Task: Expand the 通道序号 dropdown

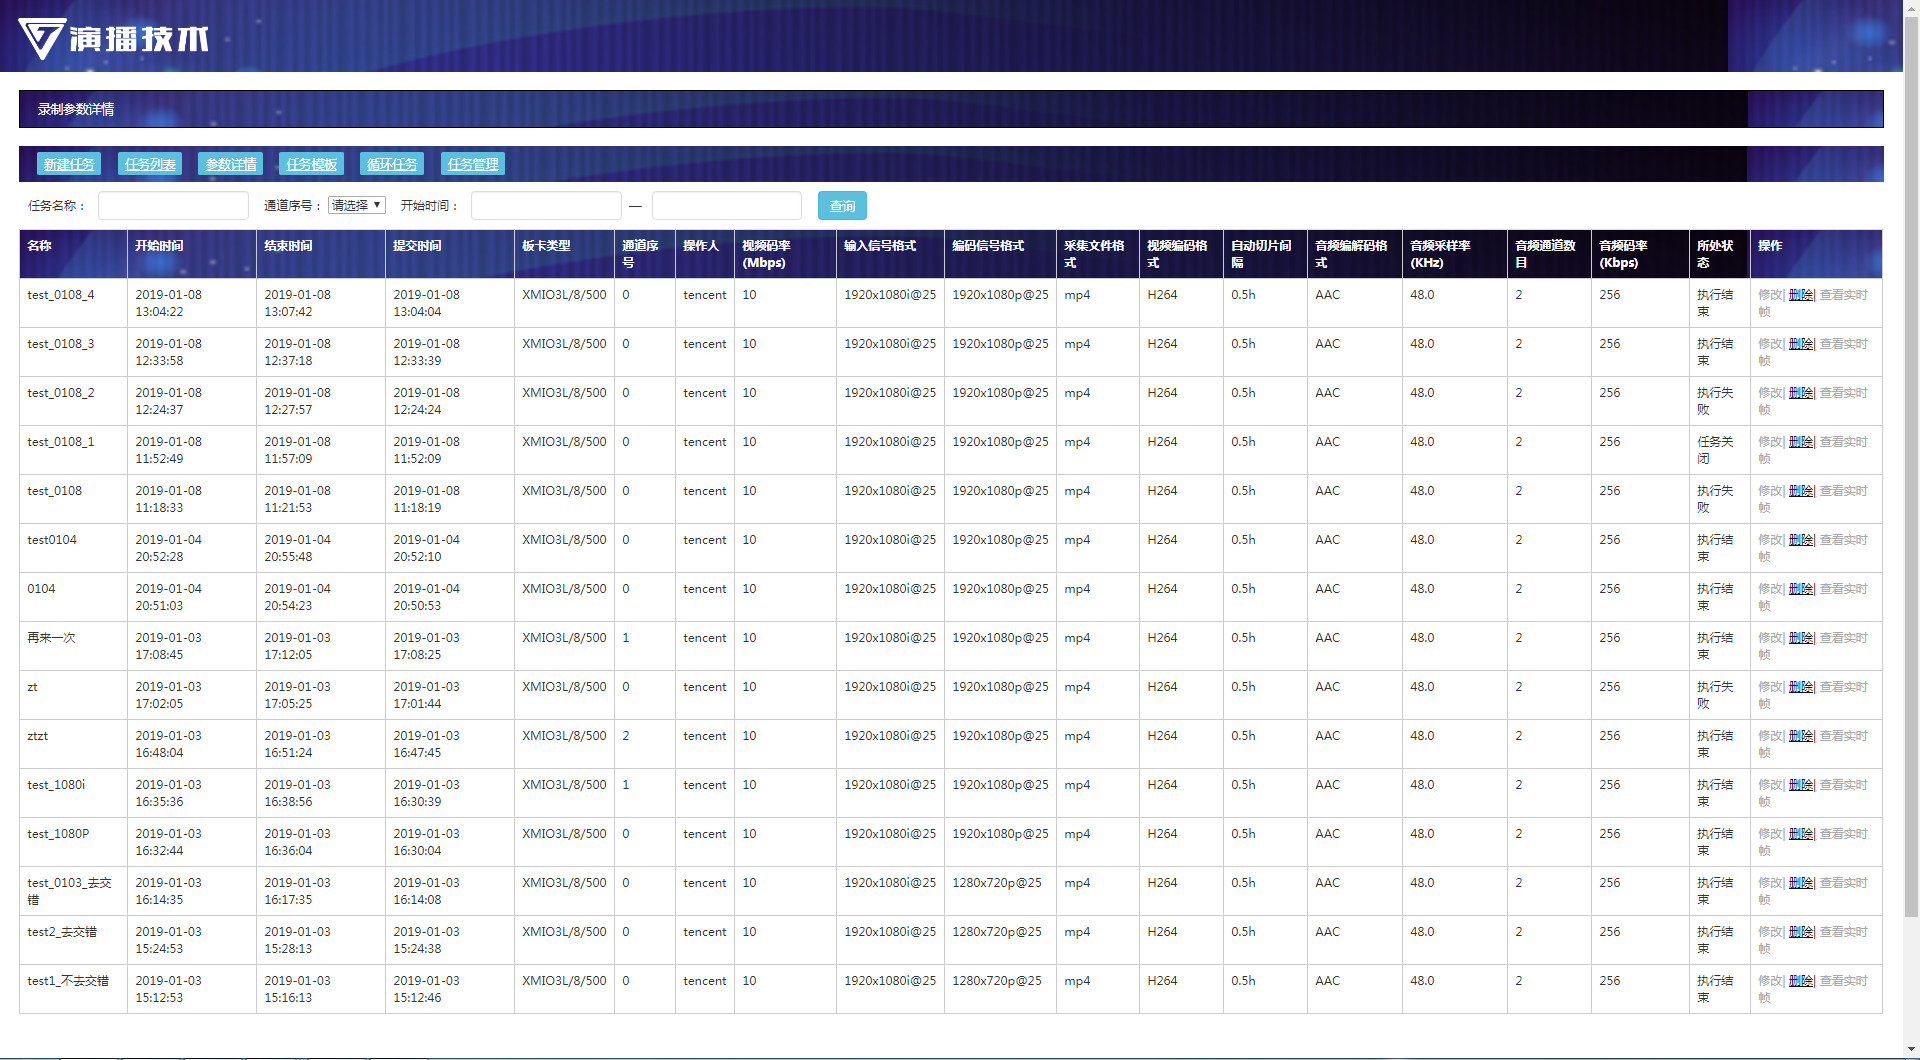Action: (357, 205)
